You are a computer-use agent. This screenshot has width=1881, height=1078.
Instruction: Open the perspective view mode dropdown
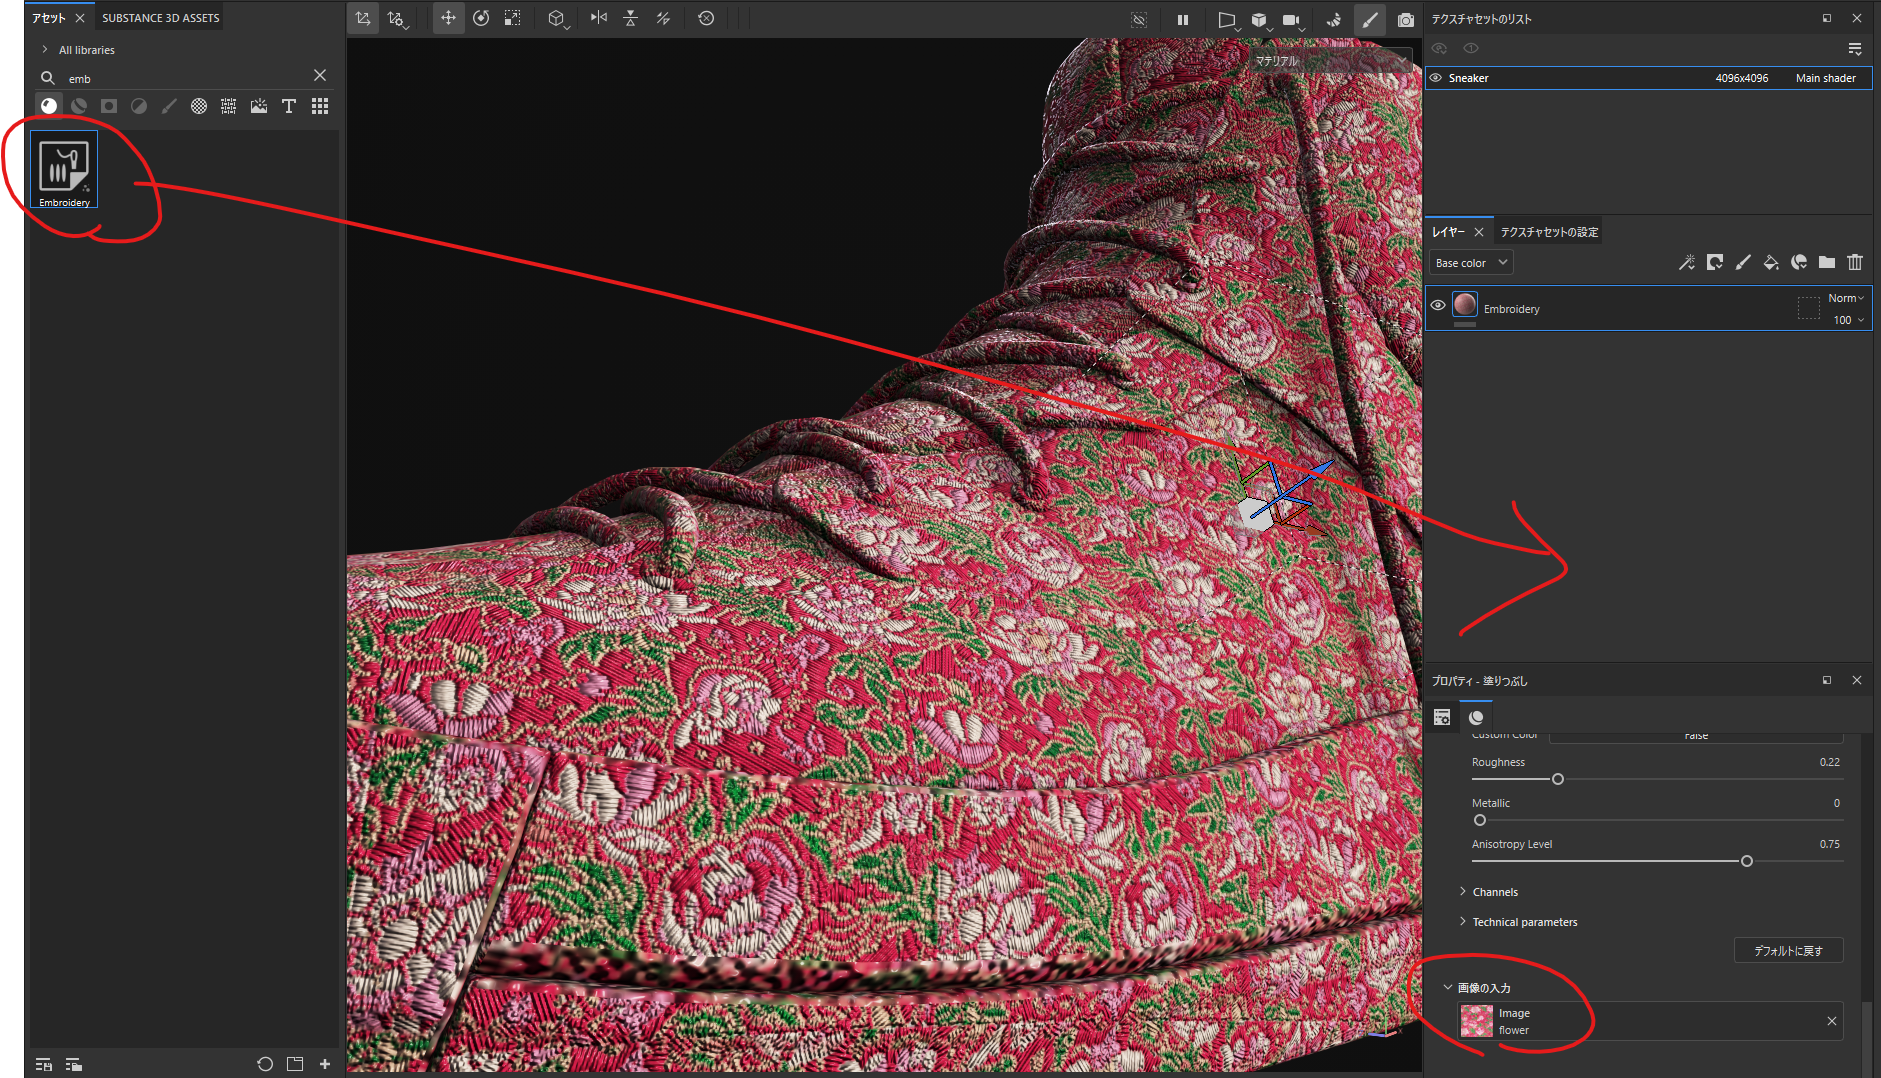(x=1228, y=20)
